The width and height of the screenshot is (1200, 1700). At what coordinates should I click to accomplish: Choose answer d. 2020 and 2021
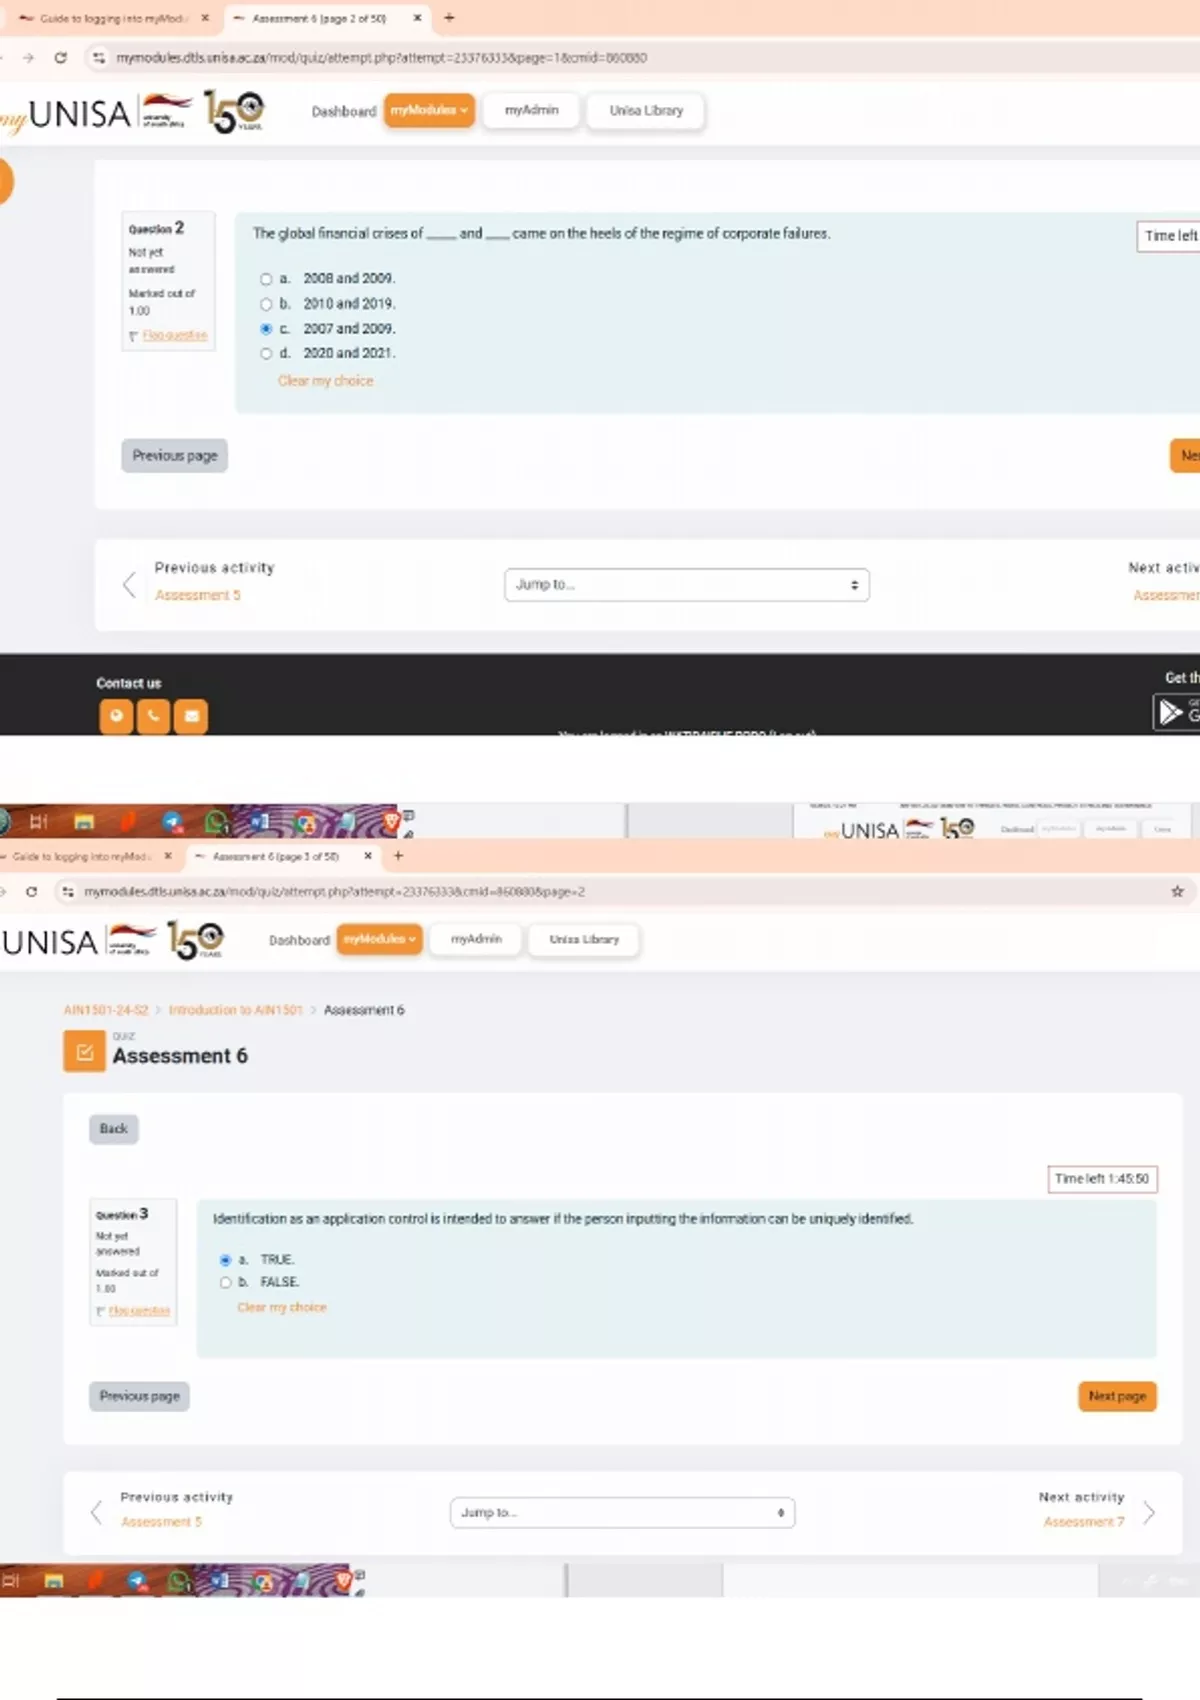(x=266, y=353)
